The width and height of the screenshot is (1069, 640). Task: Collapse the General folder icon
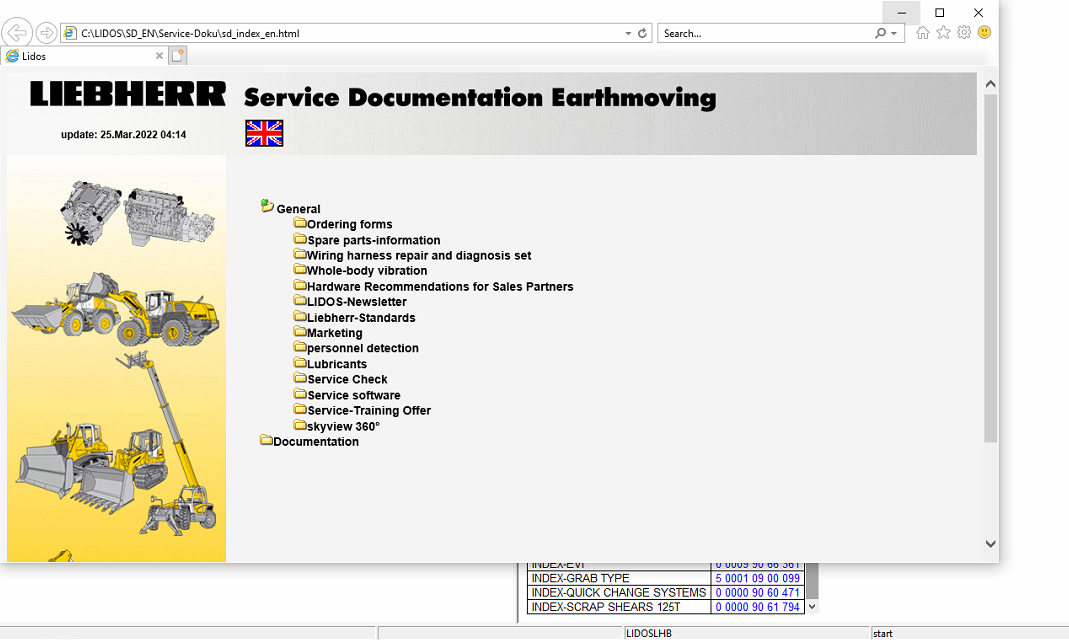point(267,206)
